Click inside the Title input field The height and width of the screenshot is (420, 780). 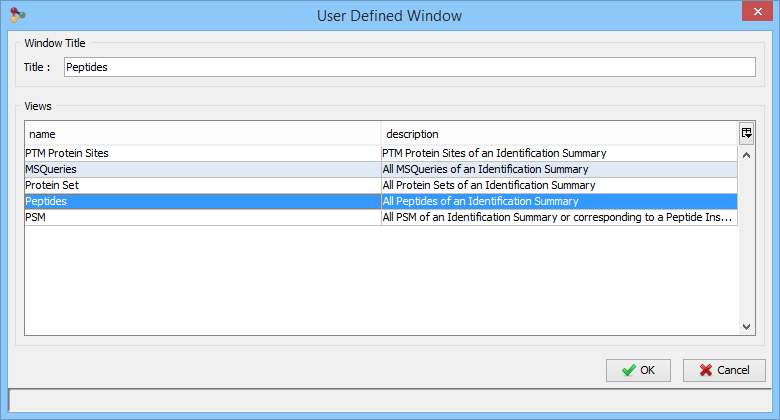[x=410, y=67]
